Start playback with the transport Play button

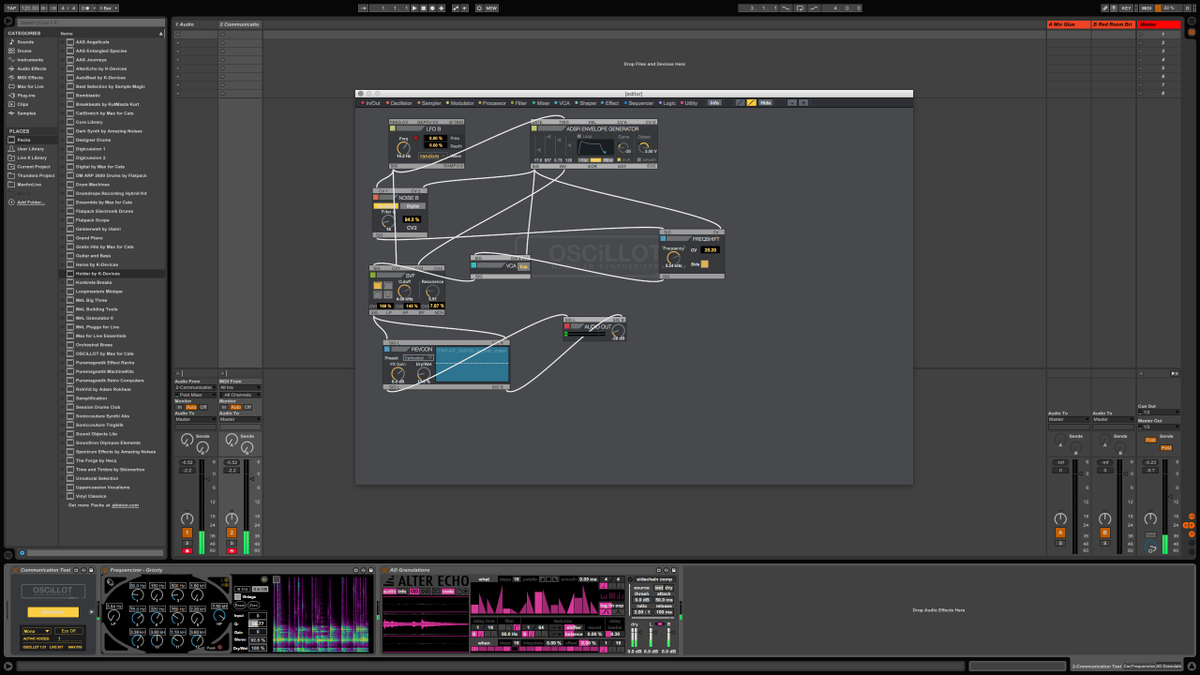(x=414, y=8)
